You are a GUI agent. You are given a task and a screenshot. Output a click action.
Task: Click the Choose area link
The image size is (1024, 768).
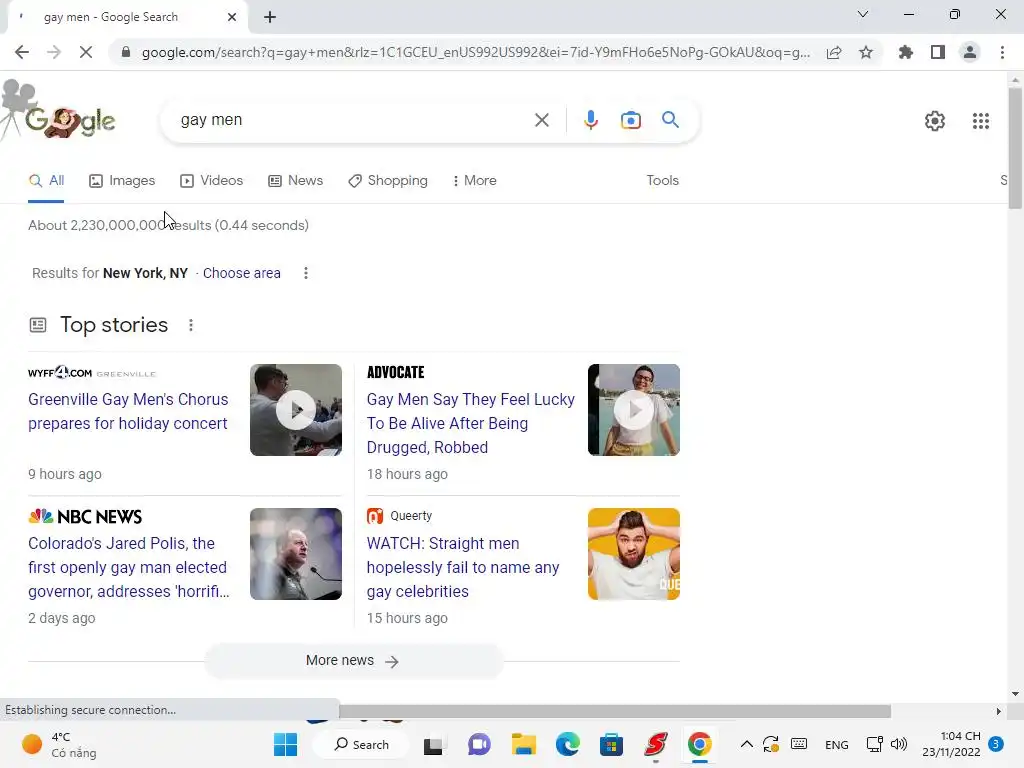[x=242, y=273]
